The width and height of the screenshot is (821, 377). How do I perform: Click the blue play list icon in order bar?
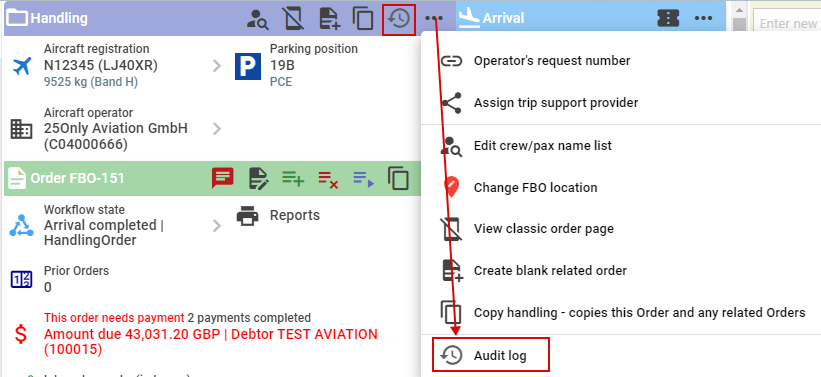click(x=363, y=179)
